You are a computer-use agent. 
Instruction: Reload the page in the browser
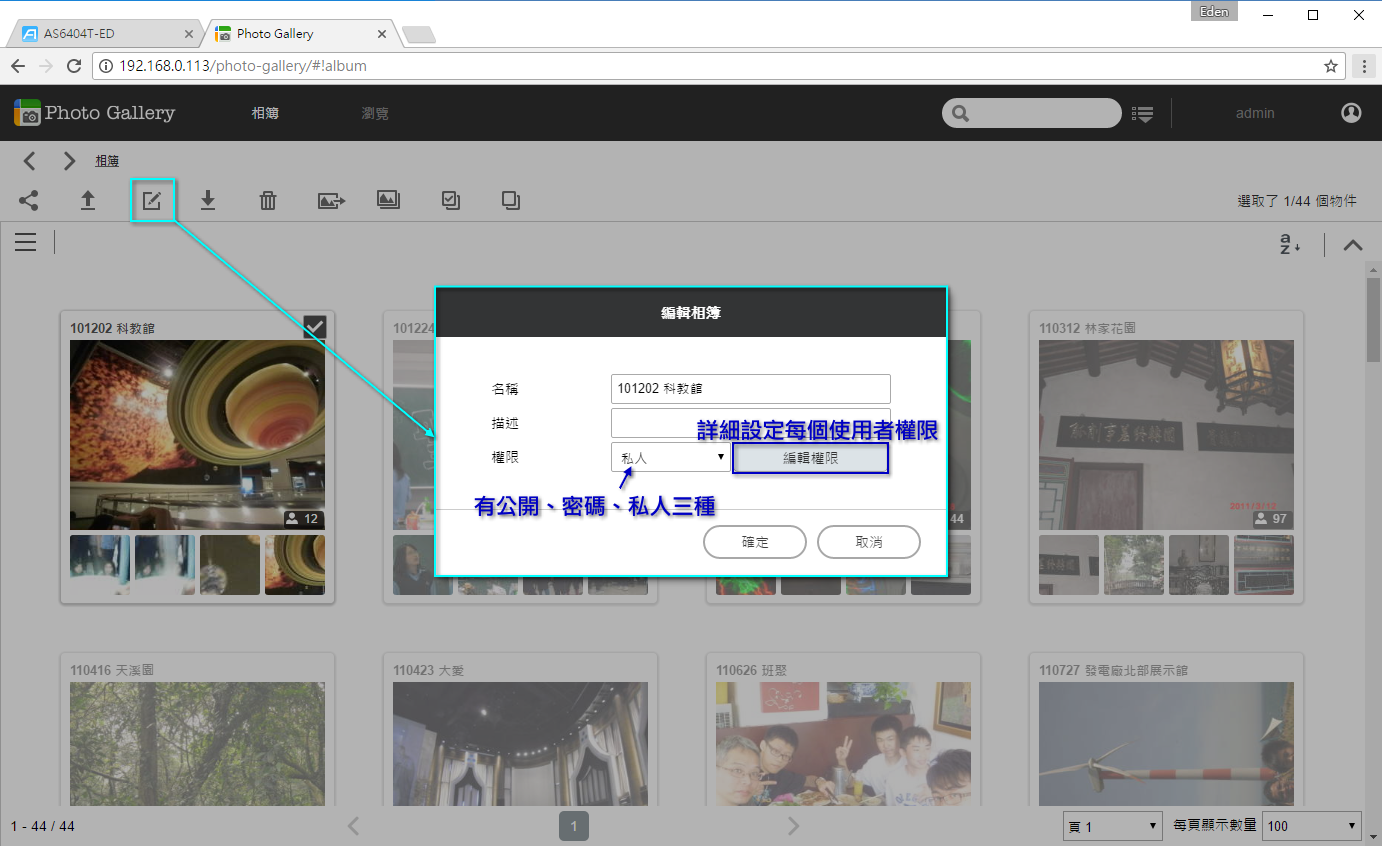(x=73, y=66)
